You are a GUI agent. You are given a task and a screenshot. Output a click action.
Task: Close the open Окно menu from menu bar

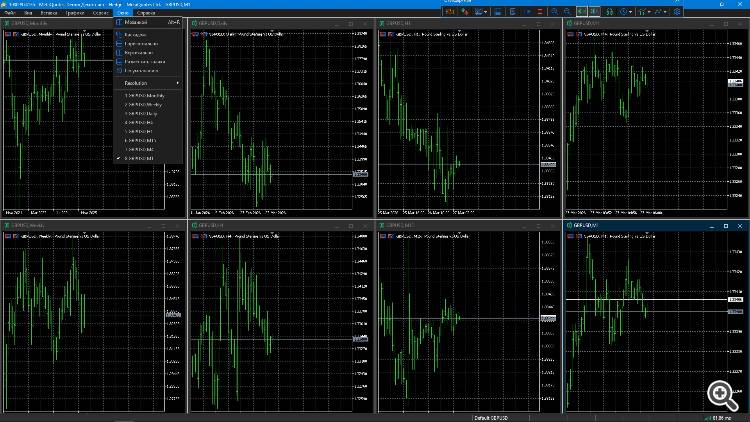122,13
